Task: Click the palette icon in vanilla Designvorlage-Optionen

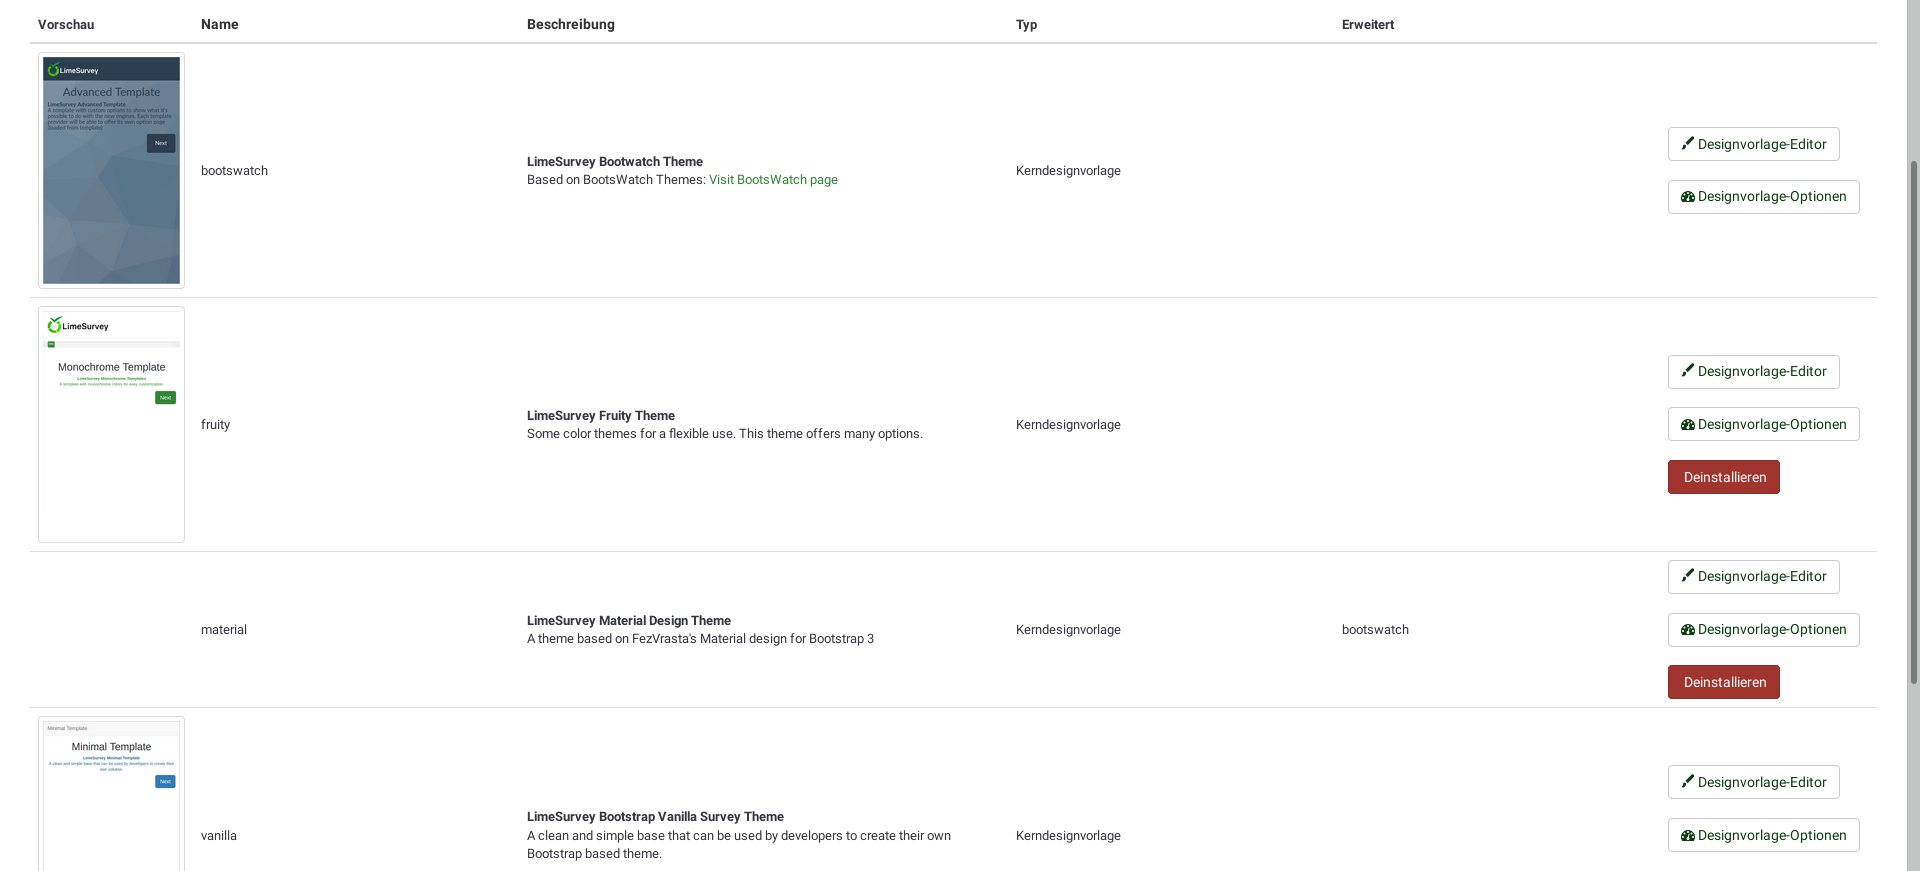Action: [1688, 836]
